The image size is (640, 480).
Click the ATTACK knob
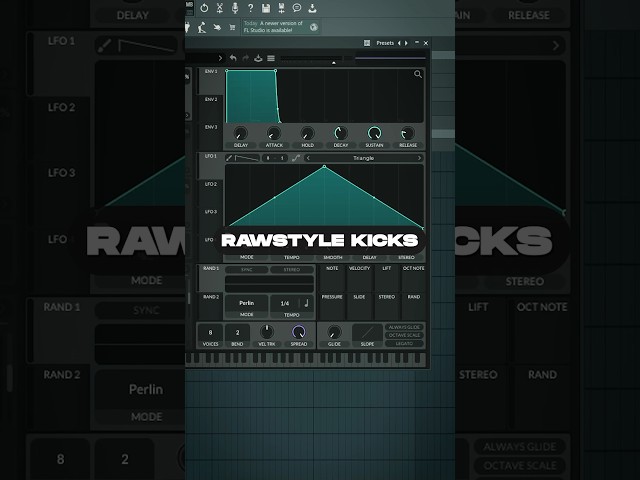point(274,133)
